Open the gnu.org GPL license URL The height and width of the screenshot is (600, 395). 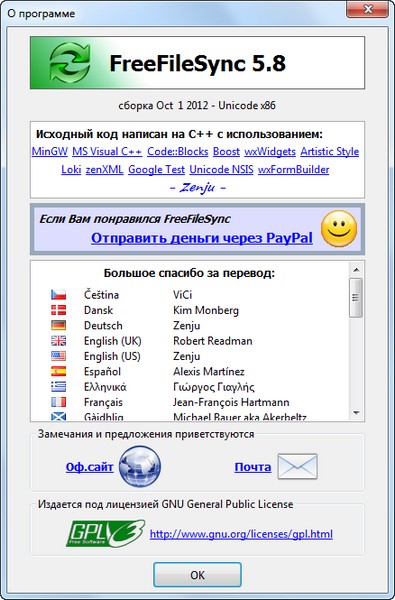(241, 534)
